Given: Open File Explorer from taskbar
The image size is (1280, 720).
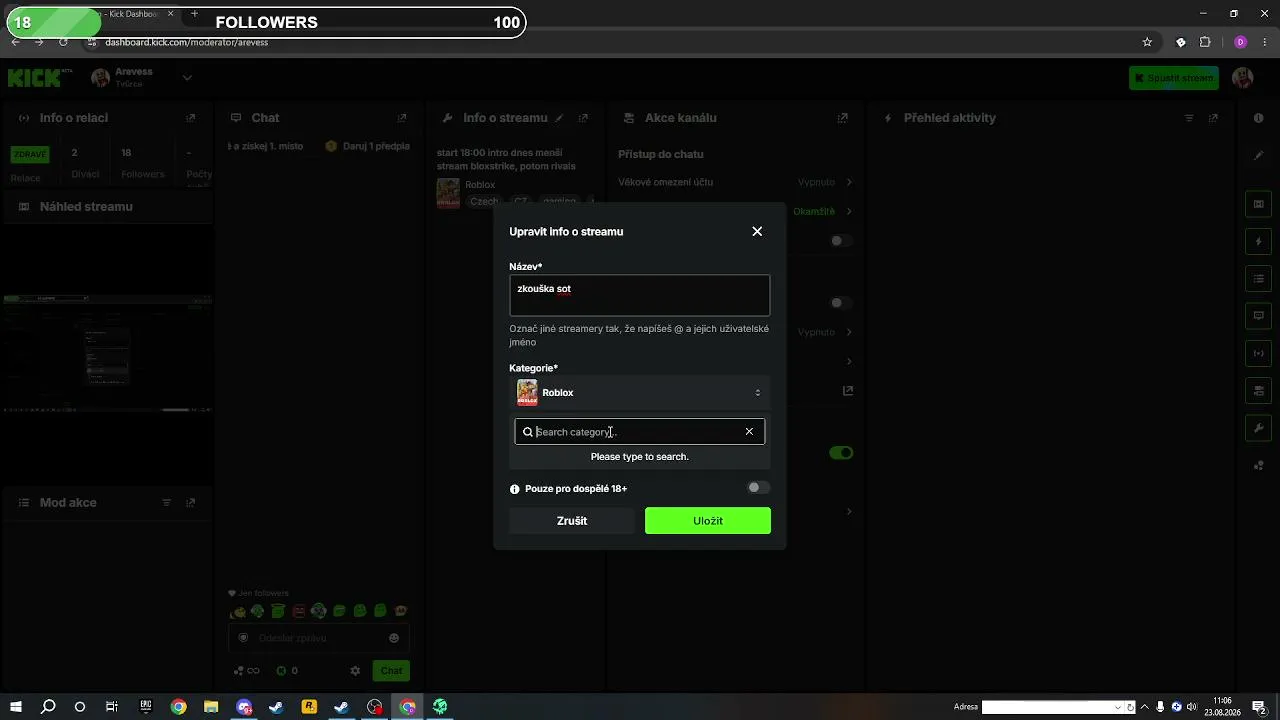Looking at the screenshot, I should pos(211,707).
